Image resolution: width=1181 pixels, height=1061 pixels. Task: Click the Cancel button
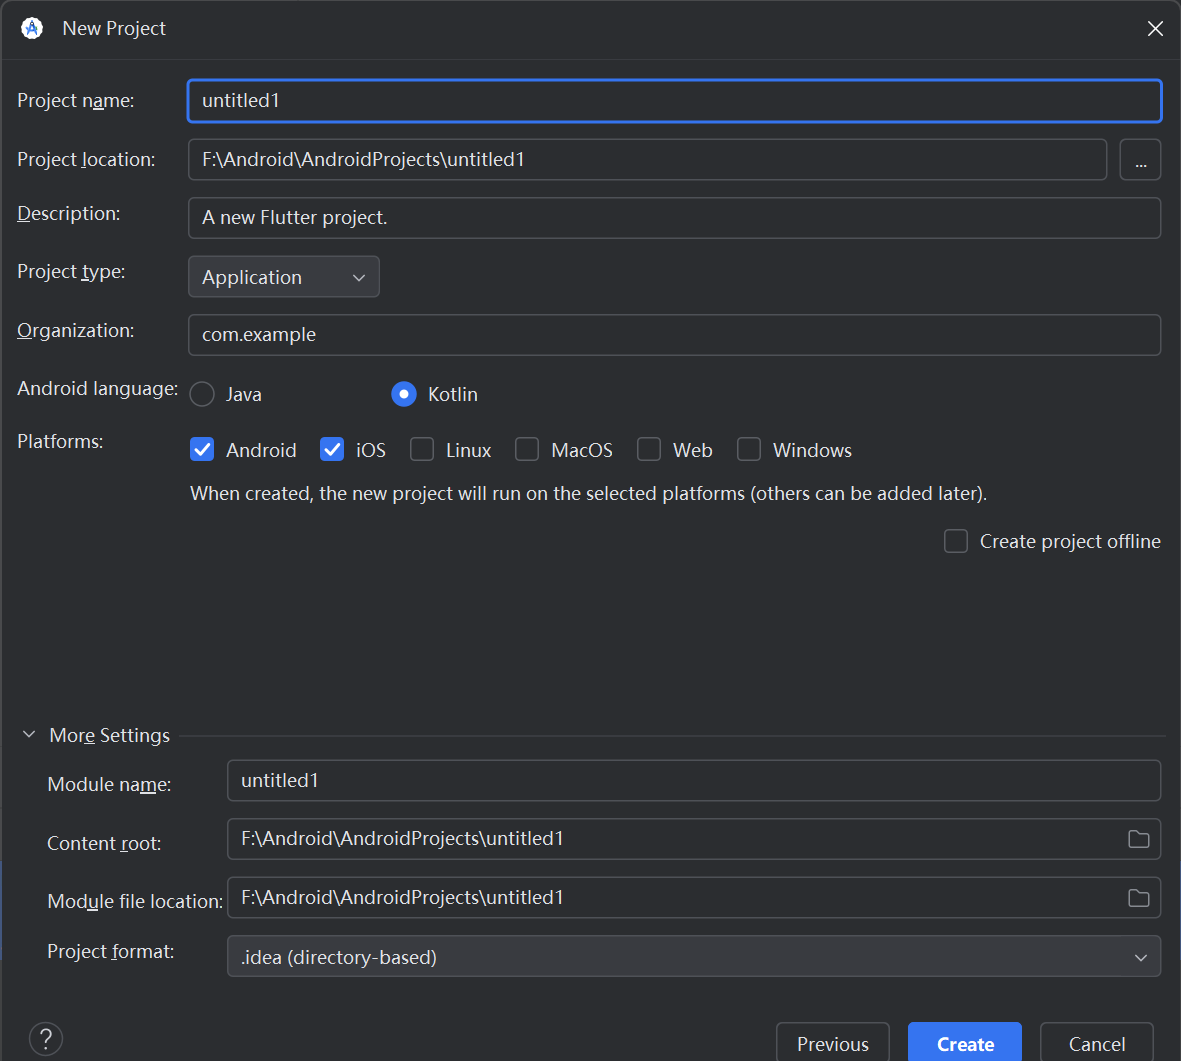[x=1096, y=1043]
